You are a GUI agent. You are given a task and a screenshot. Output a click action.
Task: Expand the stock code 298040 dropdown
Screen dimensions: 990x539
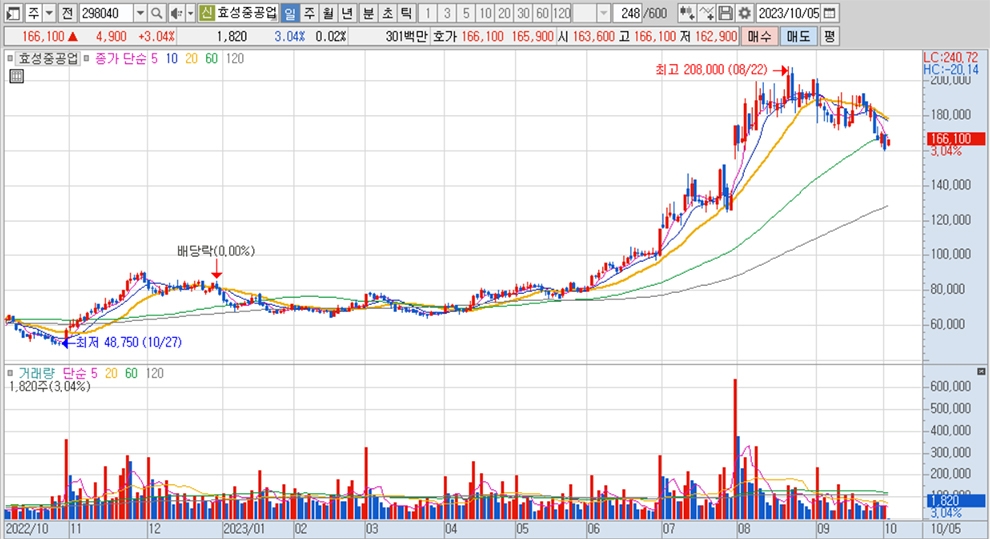[140, 13]
